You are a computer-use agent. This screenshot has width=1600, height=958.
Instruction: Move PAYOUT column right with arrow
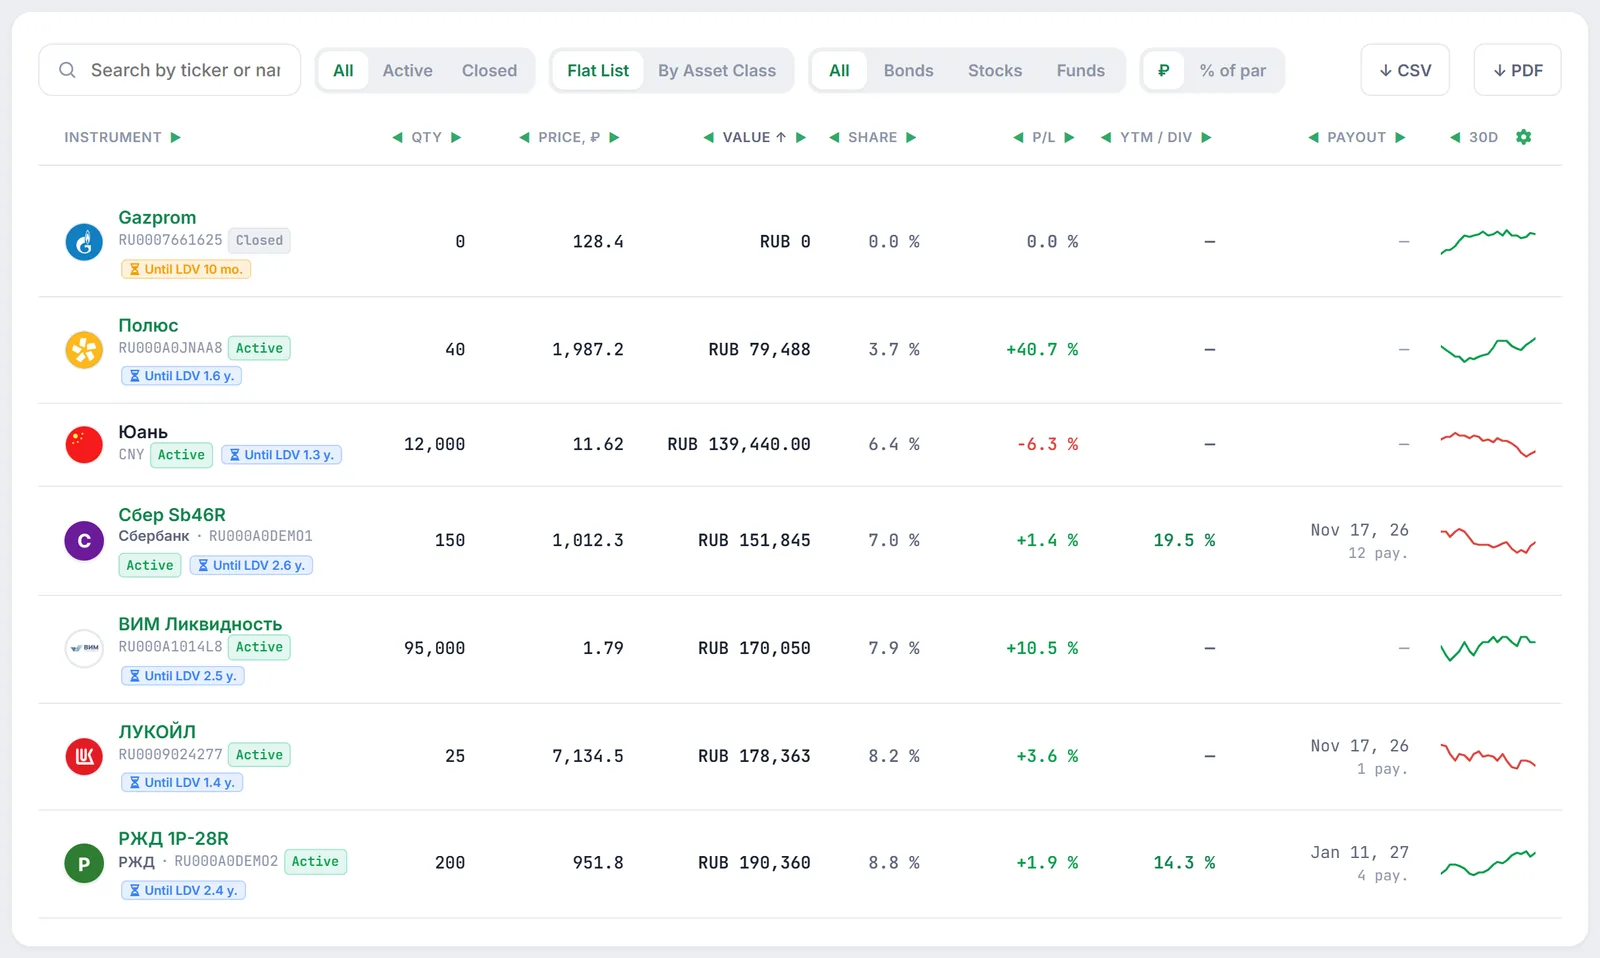coord(1400,137)
